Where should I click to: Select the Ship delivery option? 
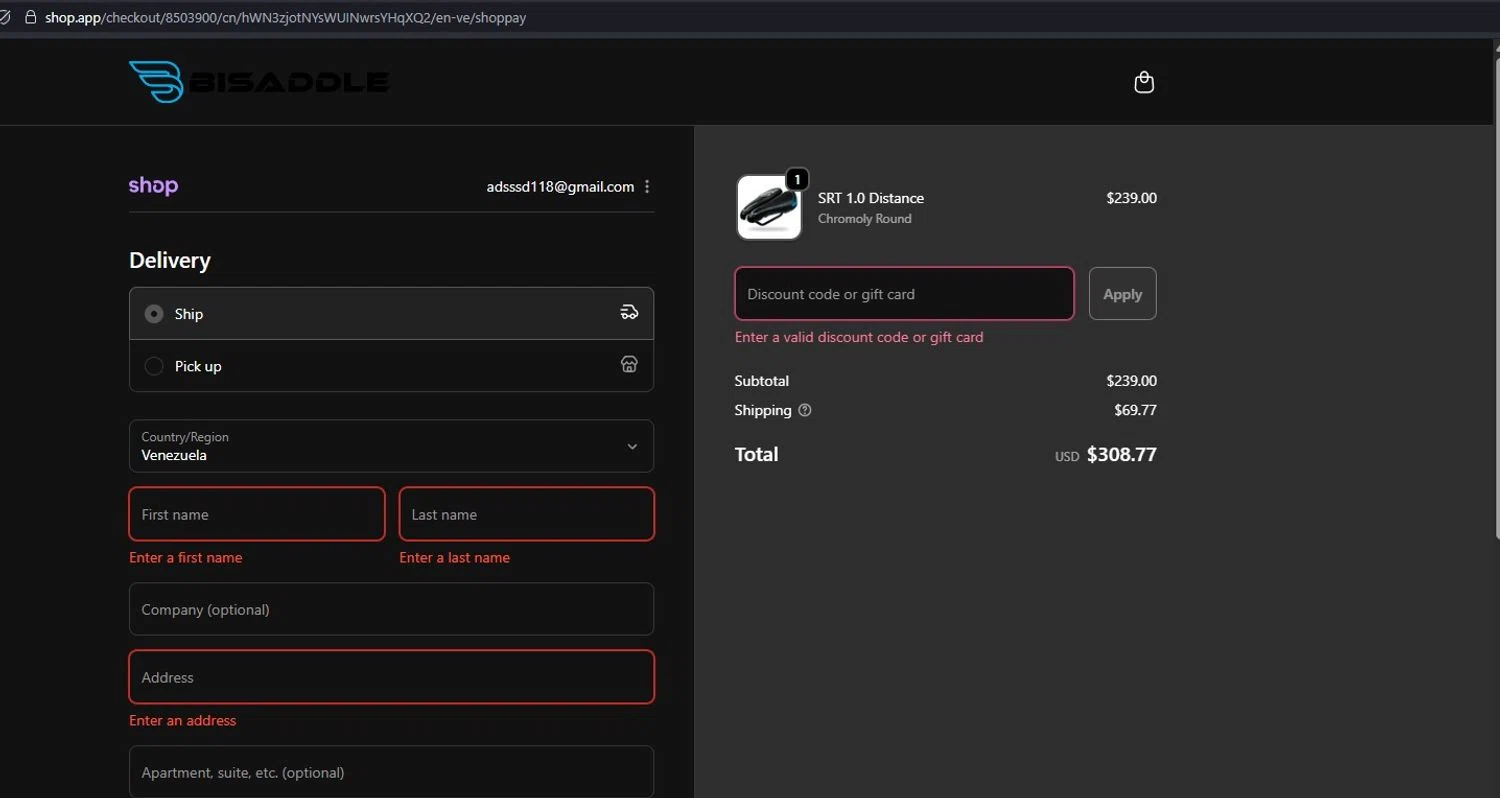[391, 314]
